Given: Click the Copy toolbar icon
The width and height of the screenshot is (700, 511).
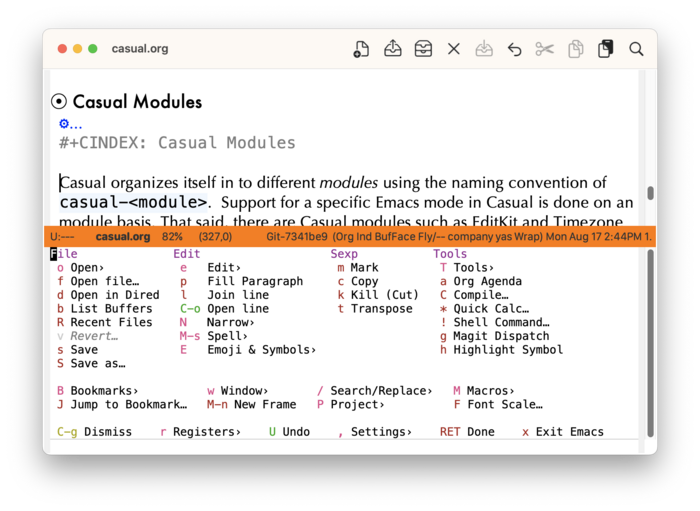Looking at the screenshot, I should point(575,49).
